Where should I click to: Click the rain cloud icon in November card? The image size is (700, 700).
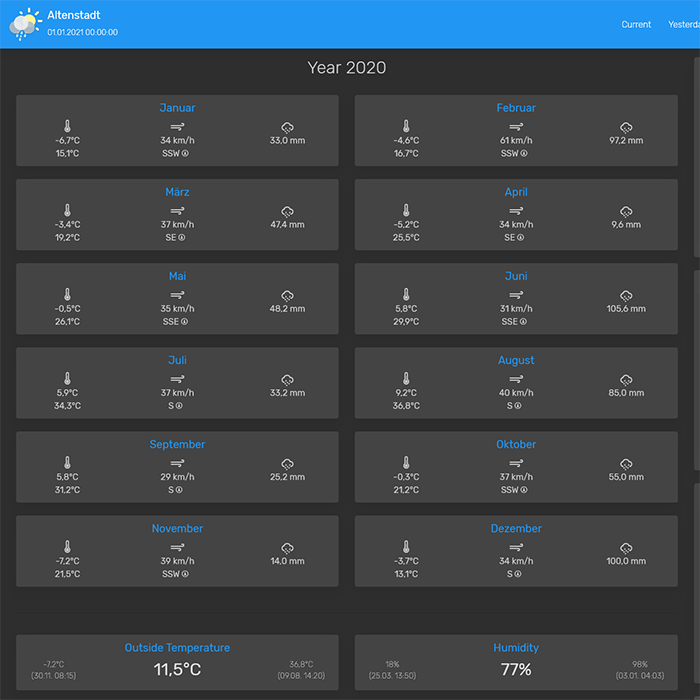[x=288, y=548]
